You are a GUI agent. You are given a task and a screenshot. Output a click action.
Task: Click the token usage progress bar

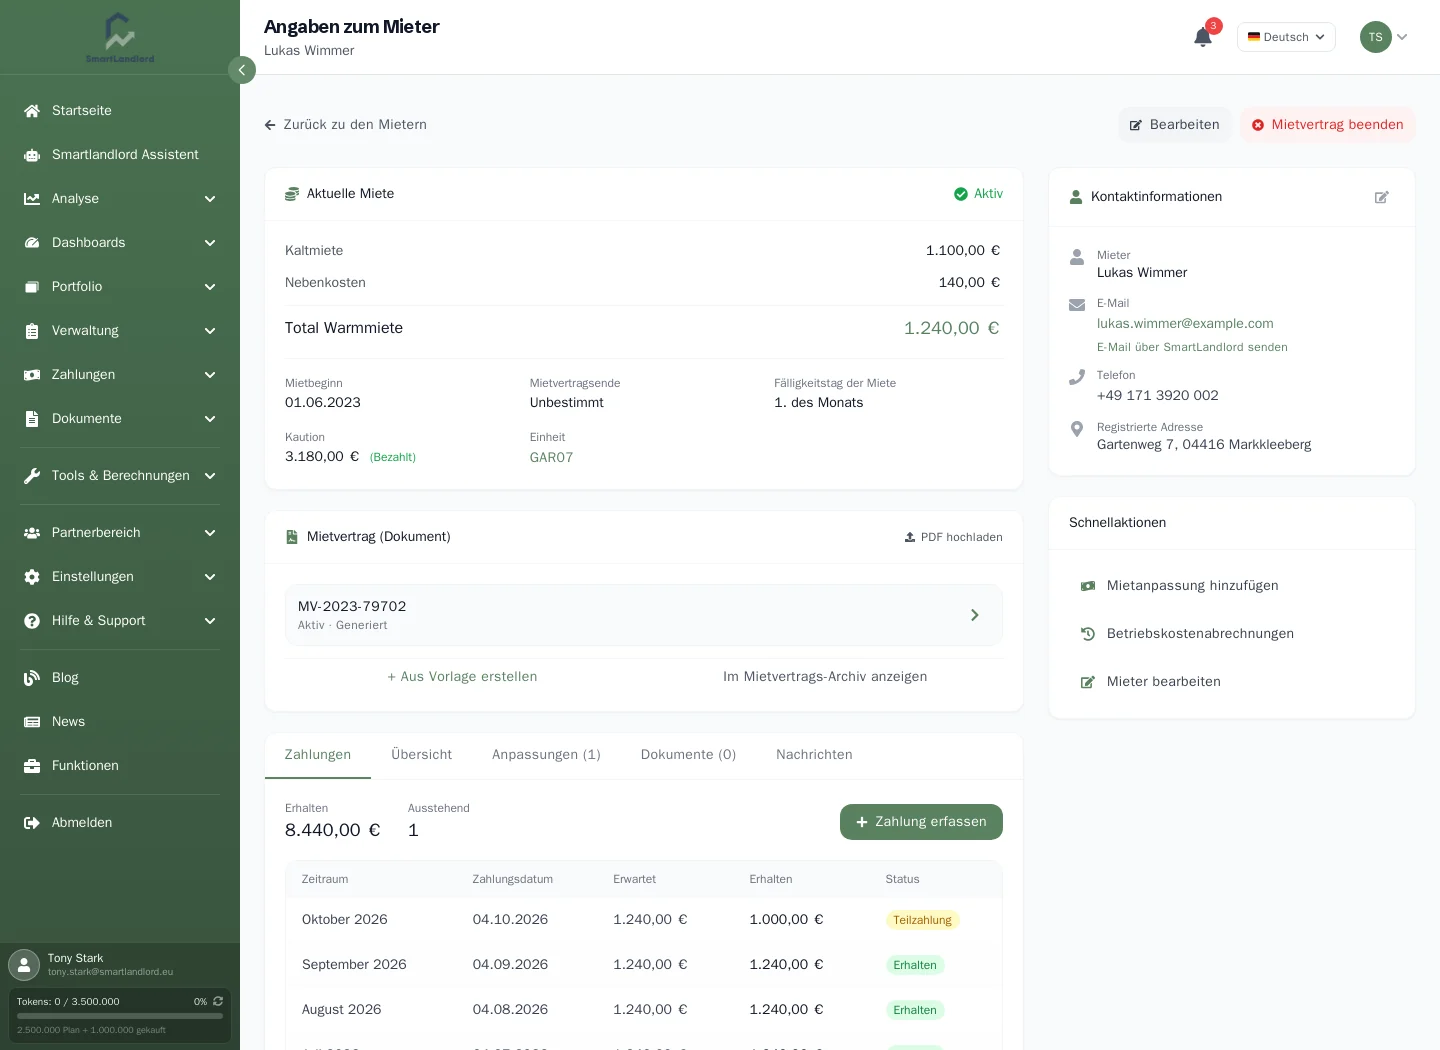point(120,1016)
